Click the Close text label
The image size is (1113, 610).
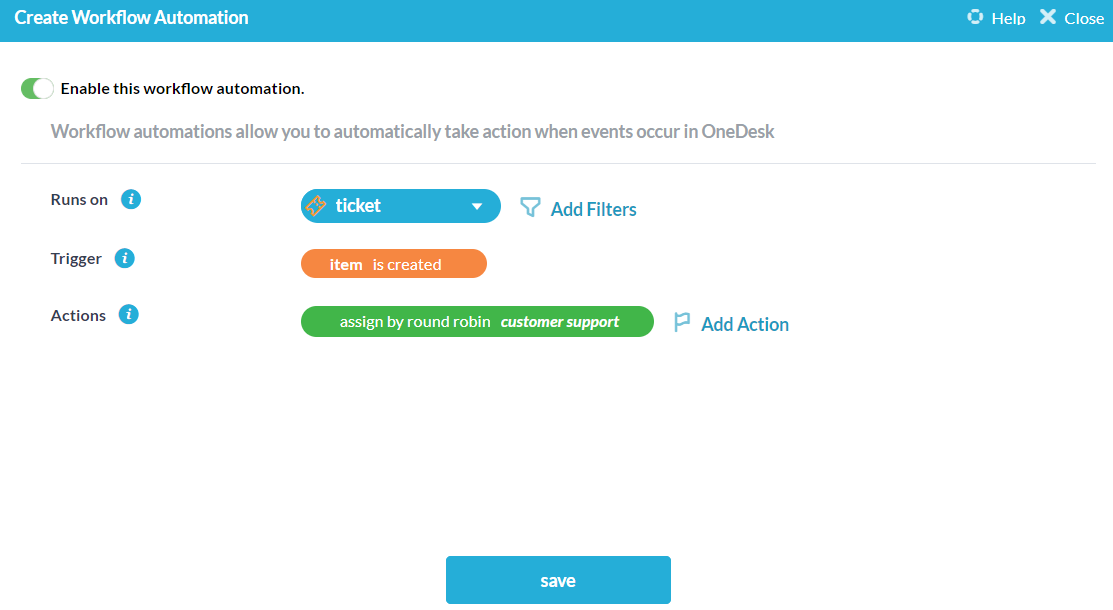[x=1084, y=18]
